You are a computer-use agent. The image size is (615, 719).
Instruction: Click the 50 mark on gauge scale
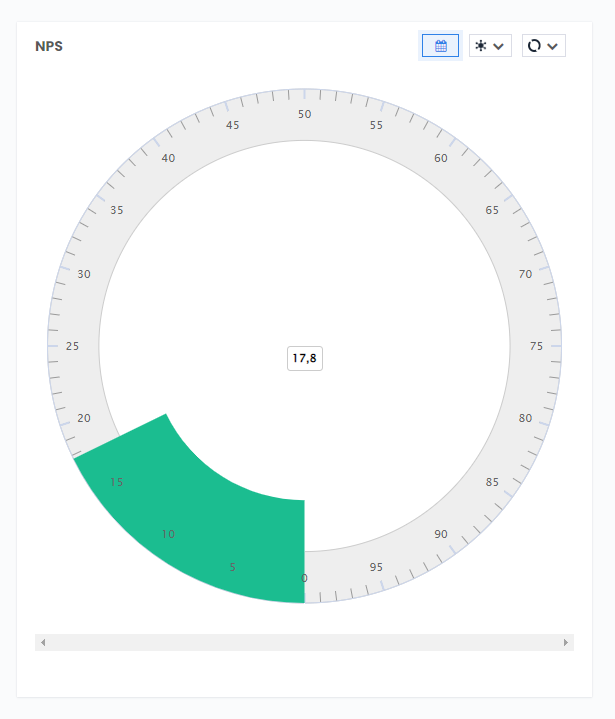coord(305,114)
